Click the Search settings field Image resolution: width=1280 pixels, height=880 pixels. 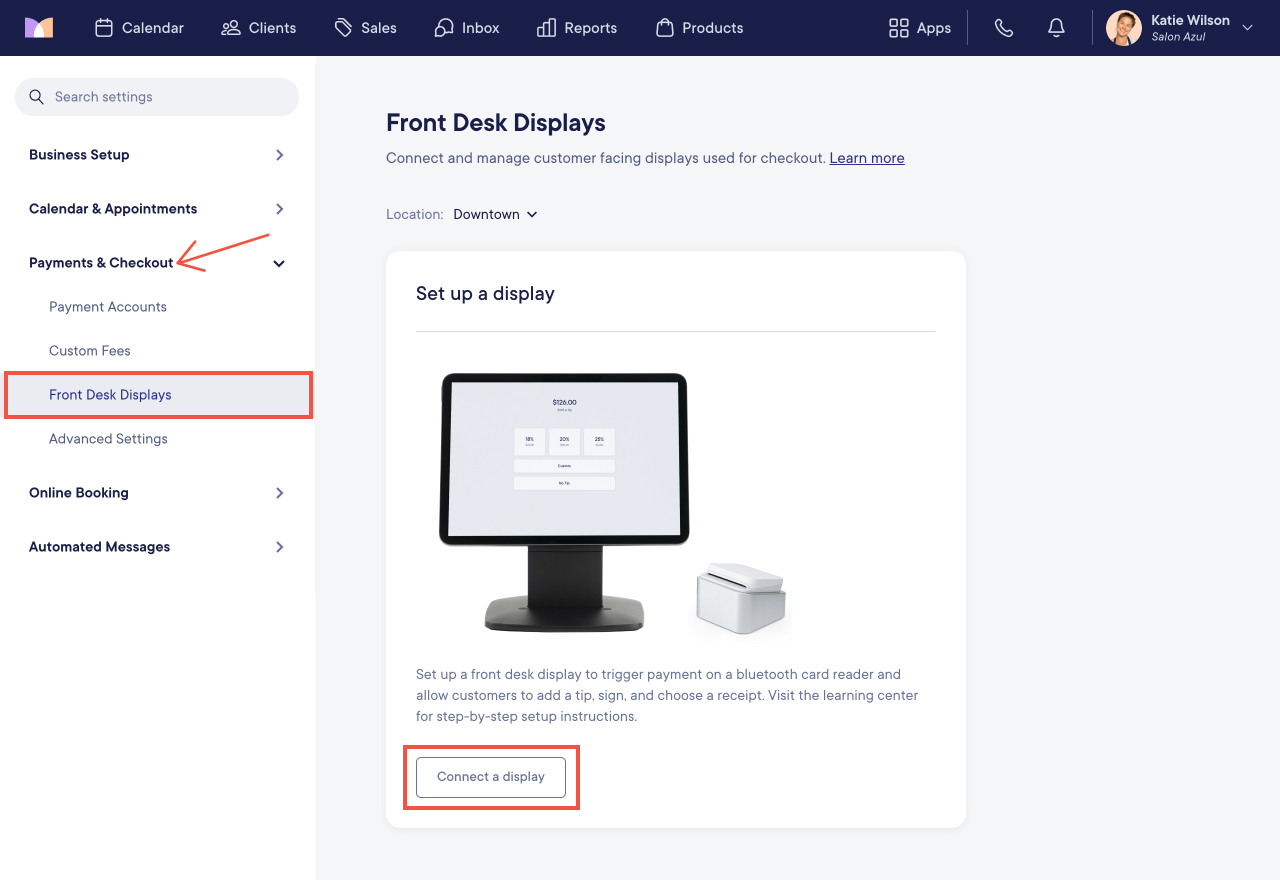(x=157, y=97)
